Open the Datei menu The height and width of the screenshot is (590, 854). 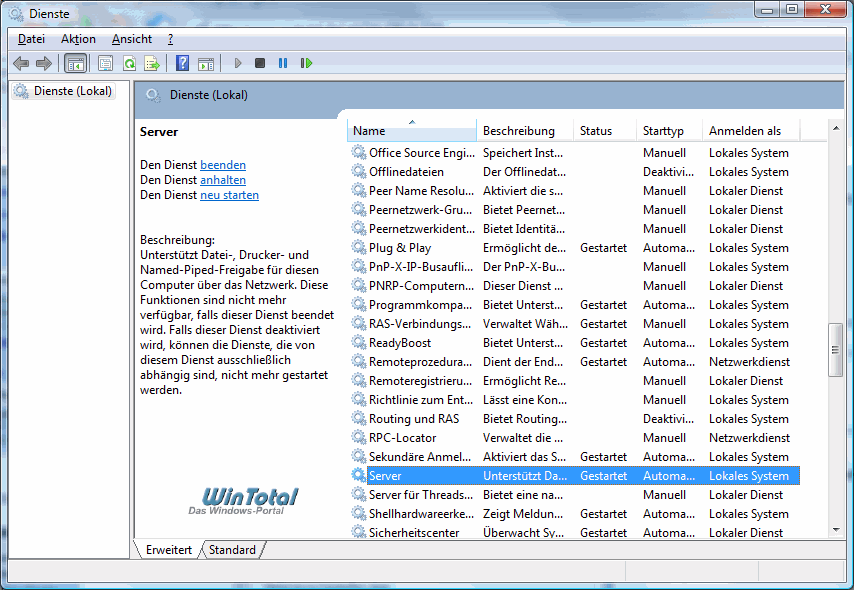tap(31, 39)
